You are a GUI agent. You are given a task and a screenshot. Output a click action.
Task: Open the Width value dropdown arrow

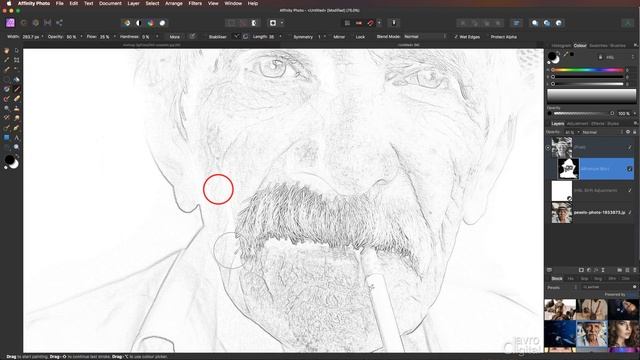click(x=42, y=37)
